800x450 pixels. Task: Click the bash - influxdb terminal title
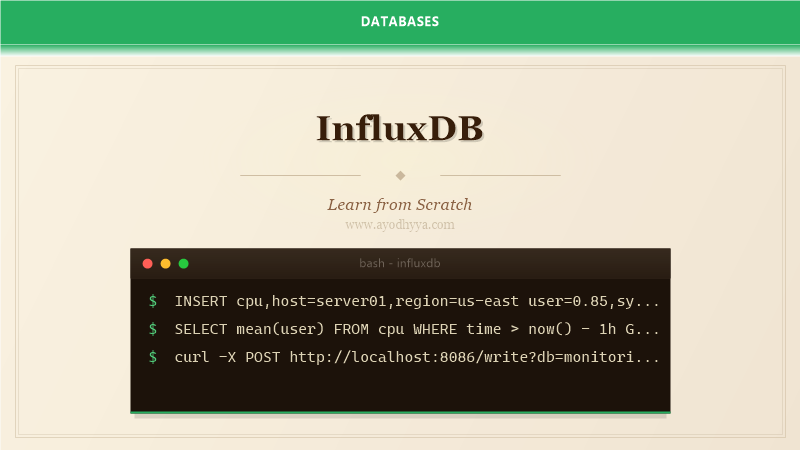coord(400,263)
